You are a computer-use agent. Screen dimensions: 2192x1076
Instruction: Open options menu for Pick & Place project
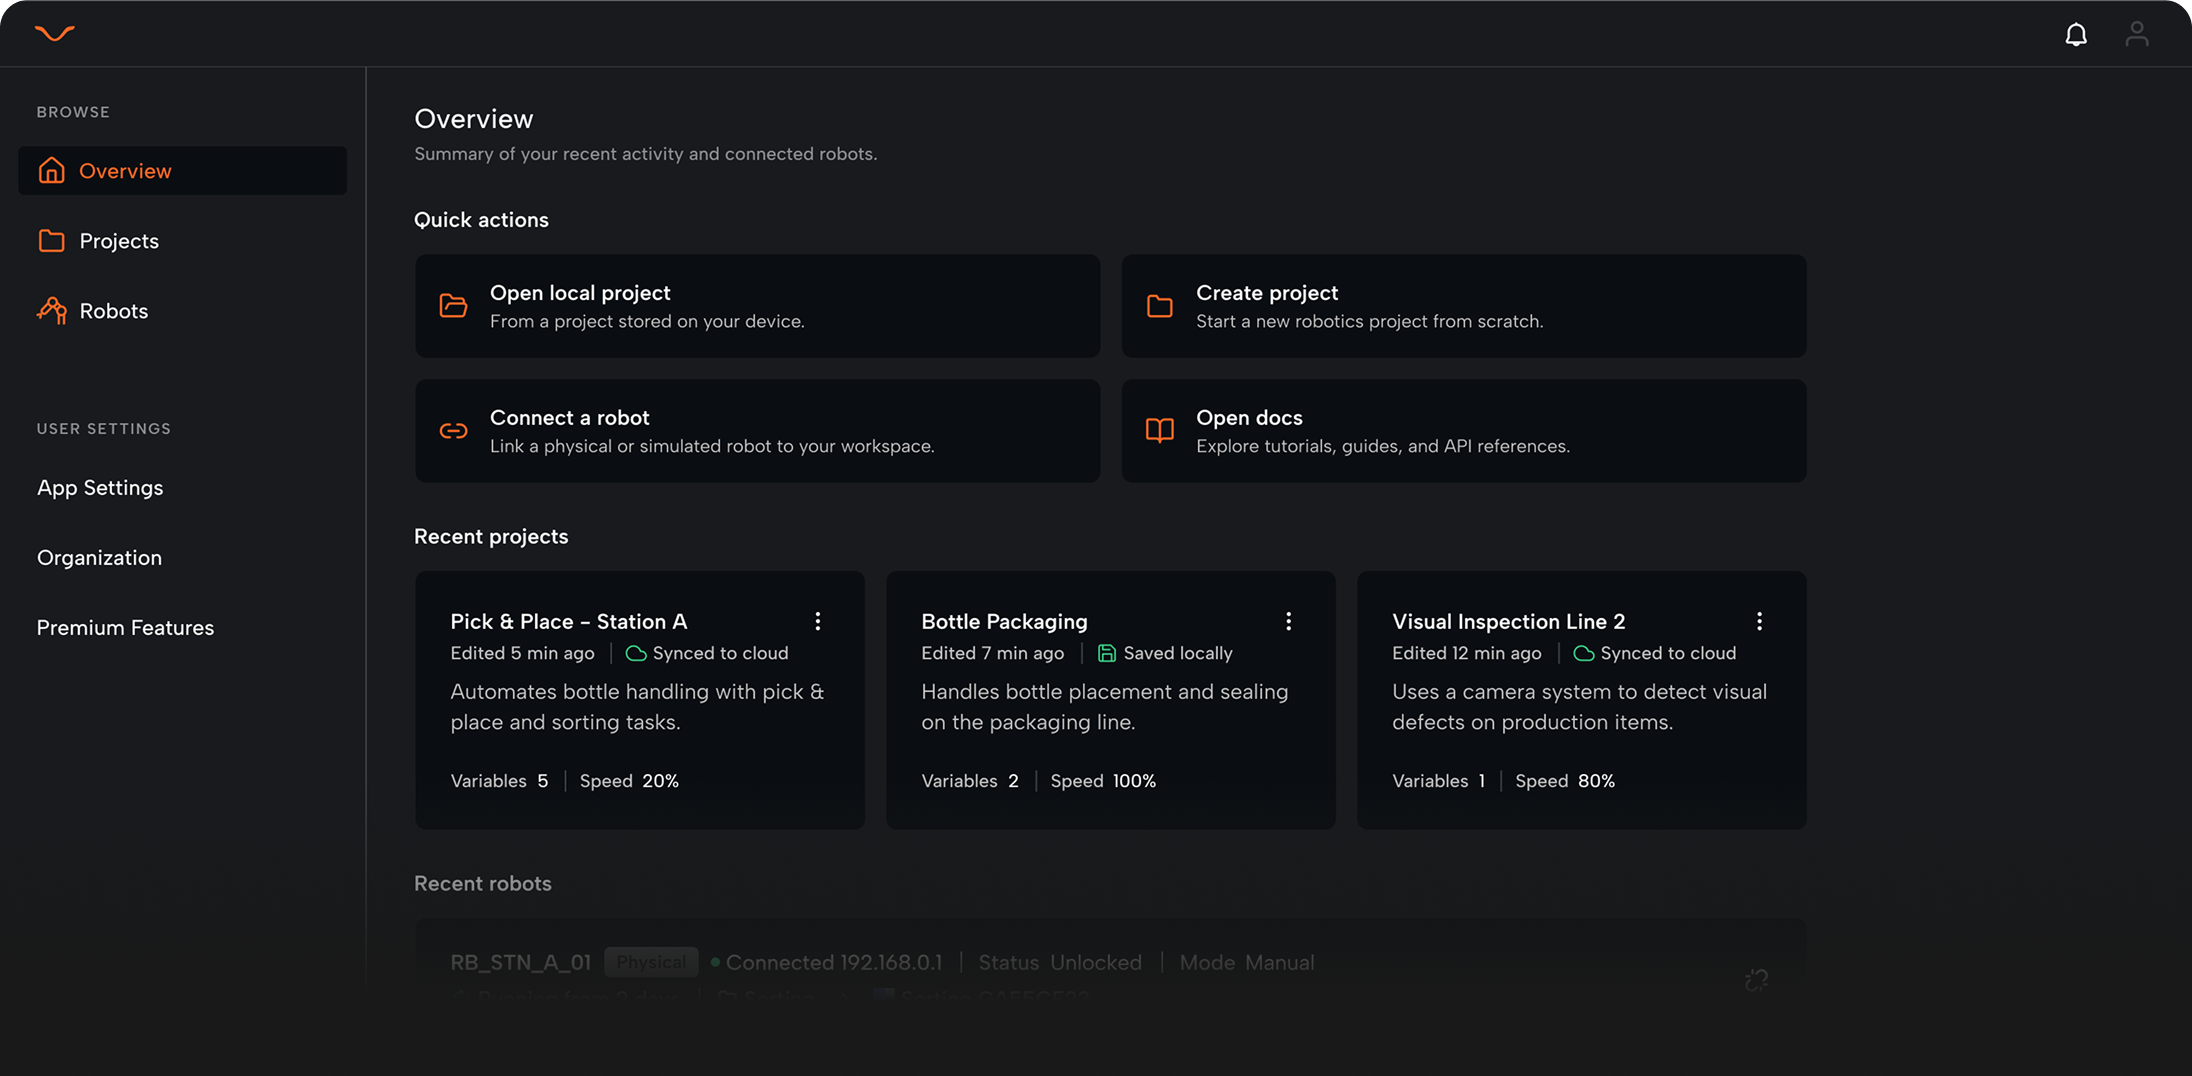817,622
